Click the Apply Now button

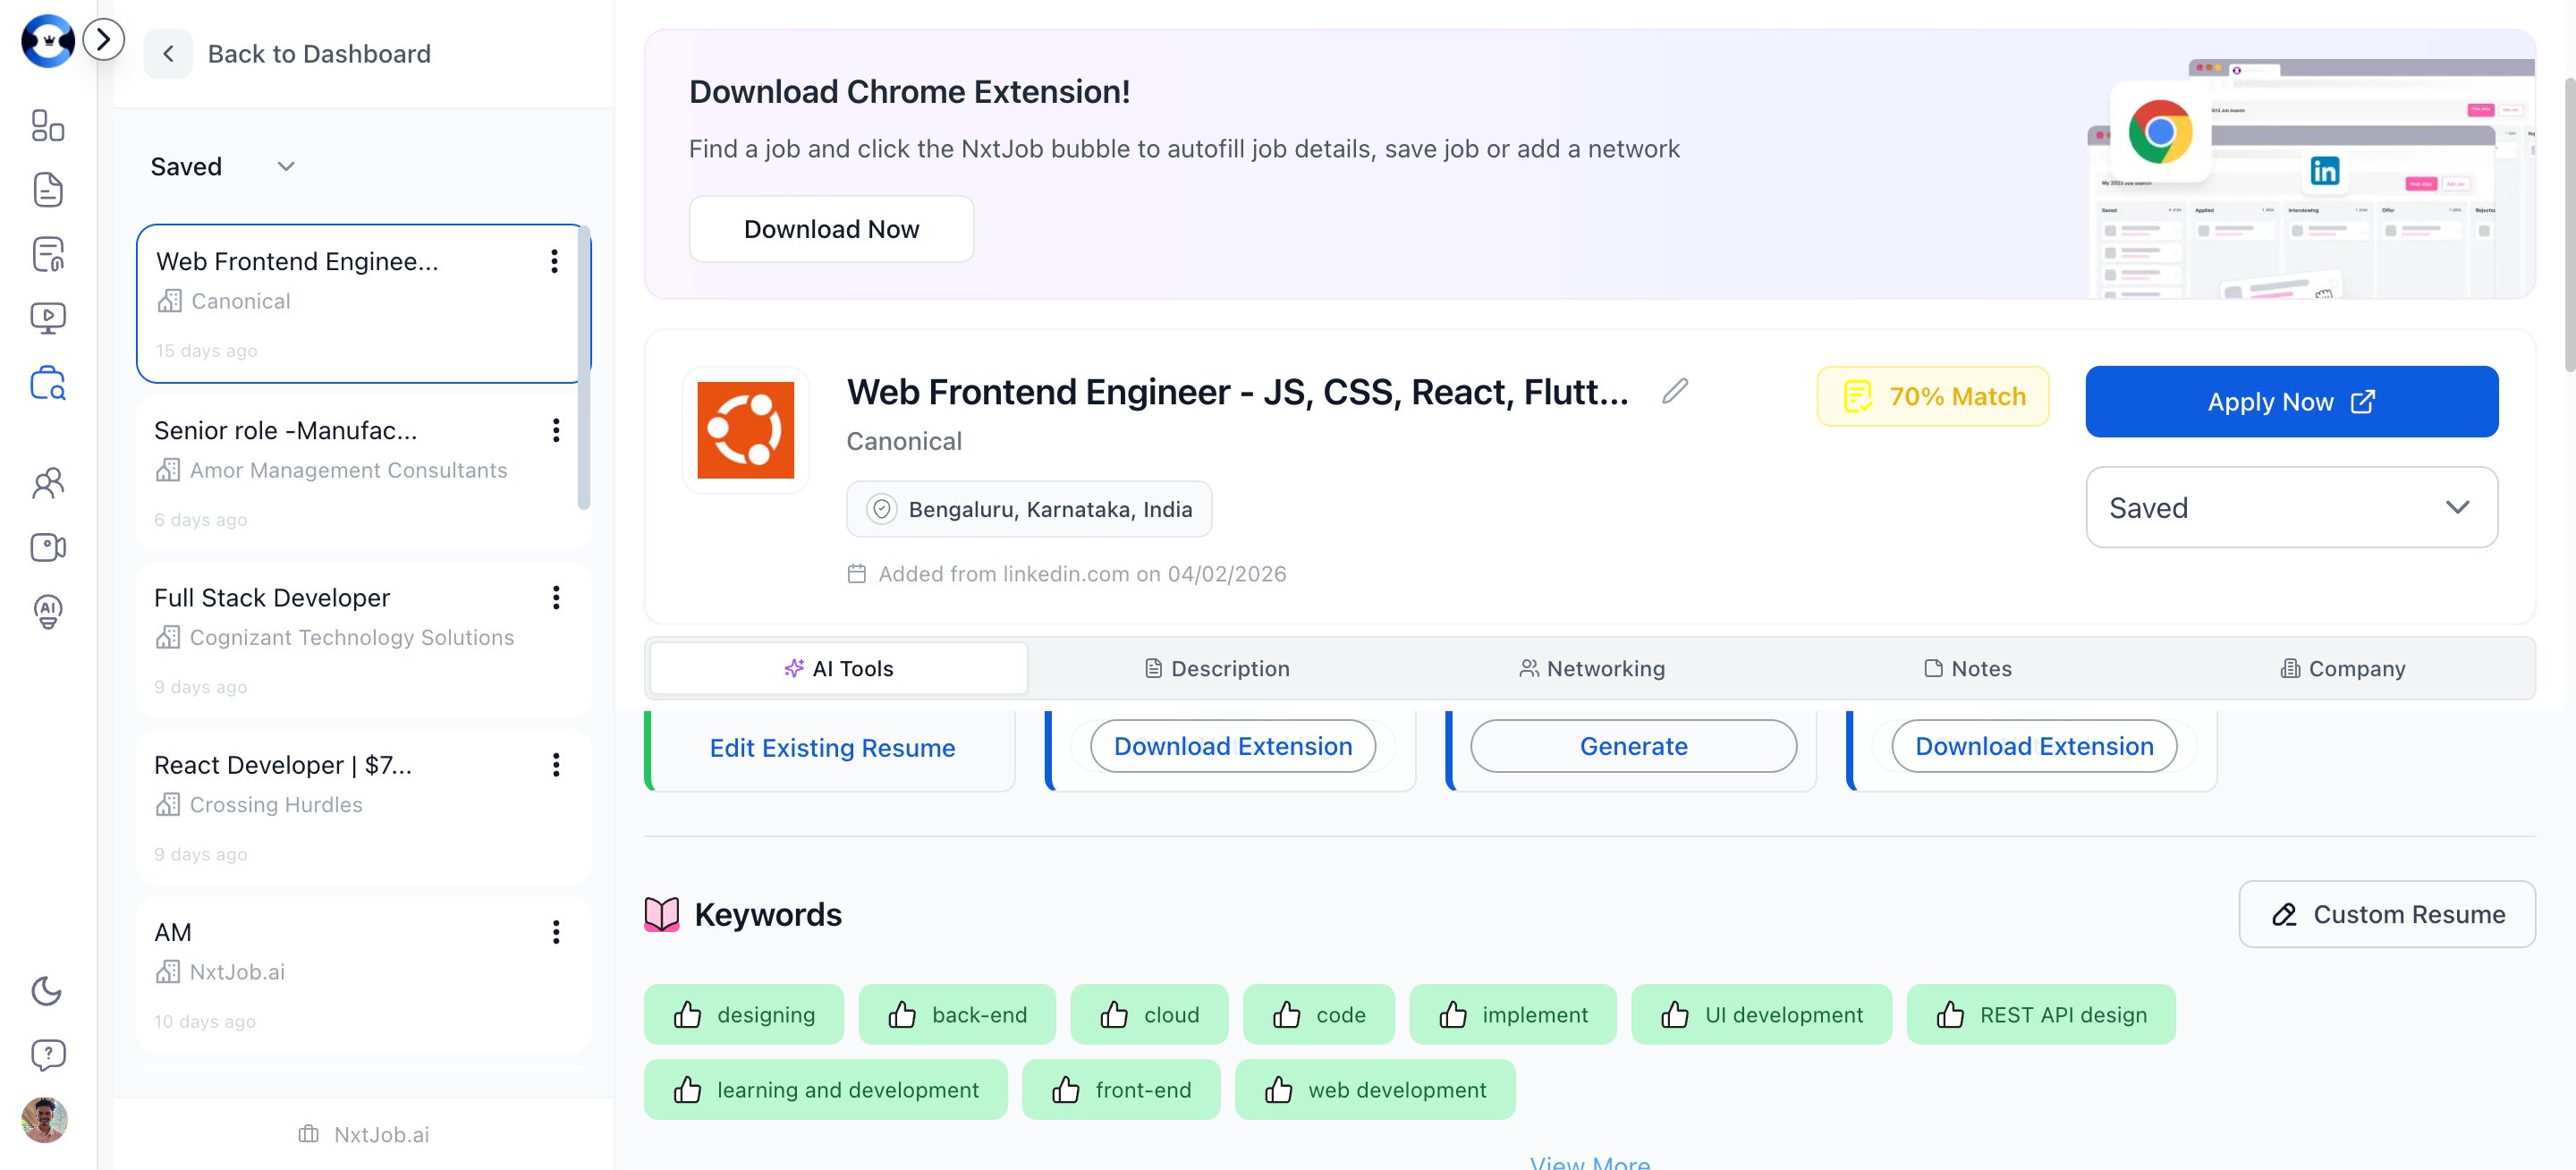(2291, 402)
